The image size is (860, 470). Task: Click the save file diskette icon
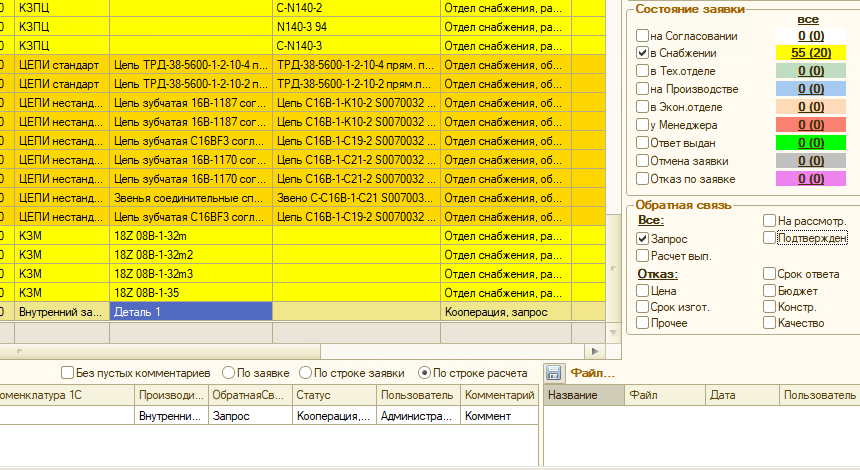tap(553, 373)
